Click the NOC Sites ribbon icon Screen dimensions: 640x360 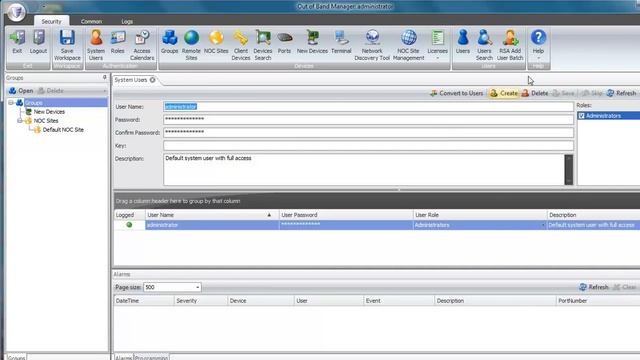216,42
